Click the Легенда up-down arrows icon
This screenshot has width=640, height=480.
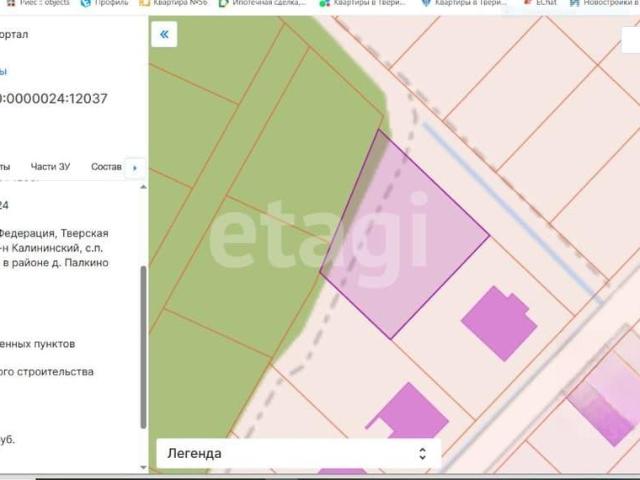point(422,453)
